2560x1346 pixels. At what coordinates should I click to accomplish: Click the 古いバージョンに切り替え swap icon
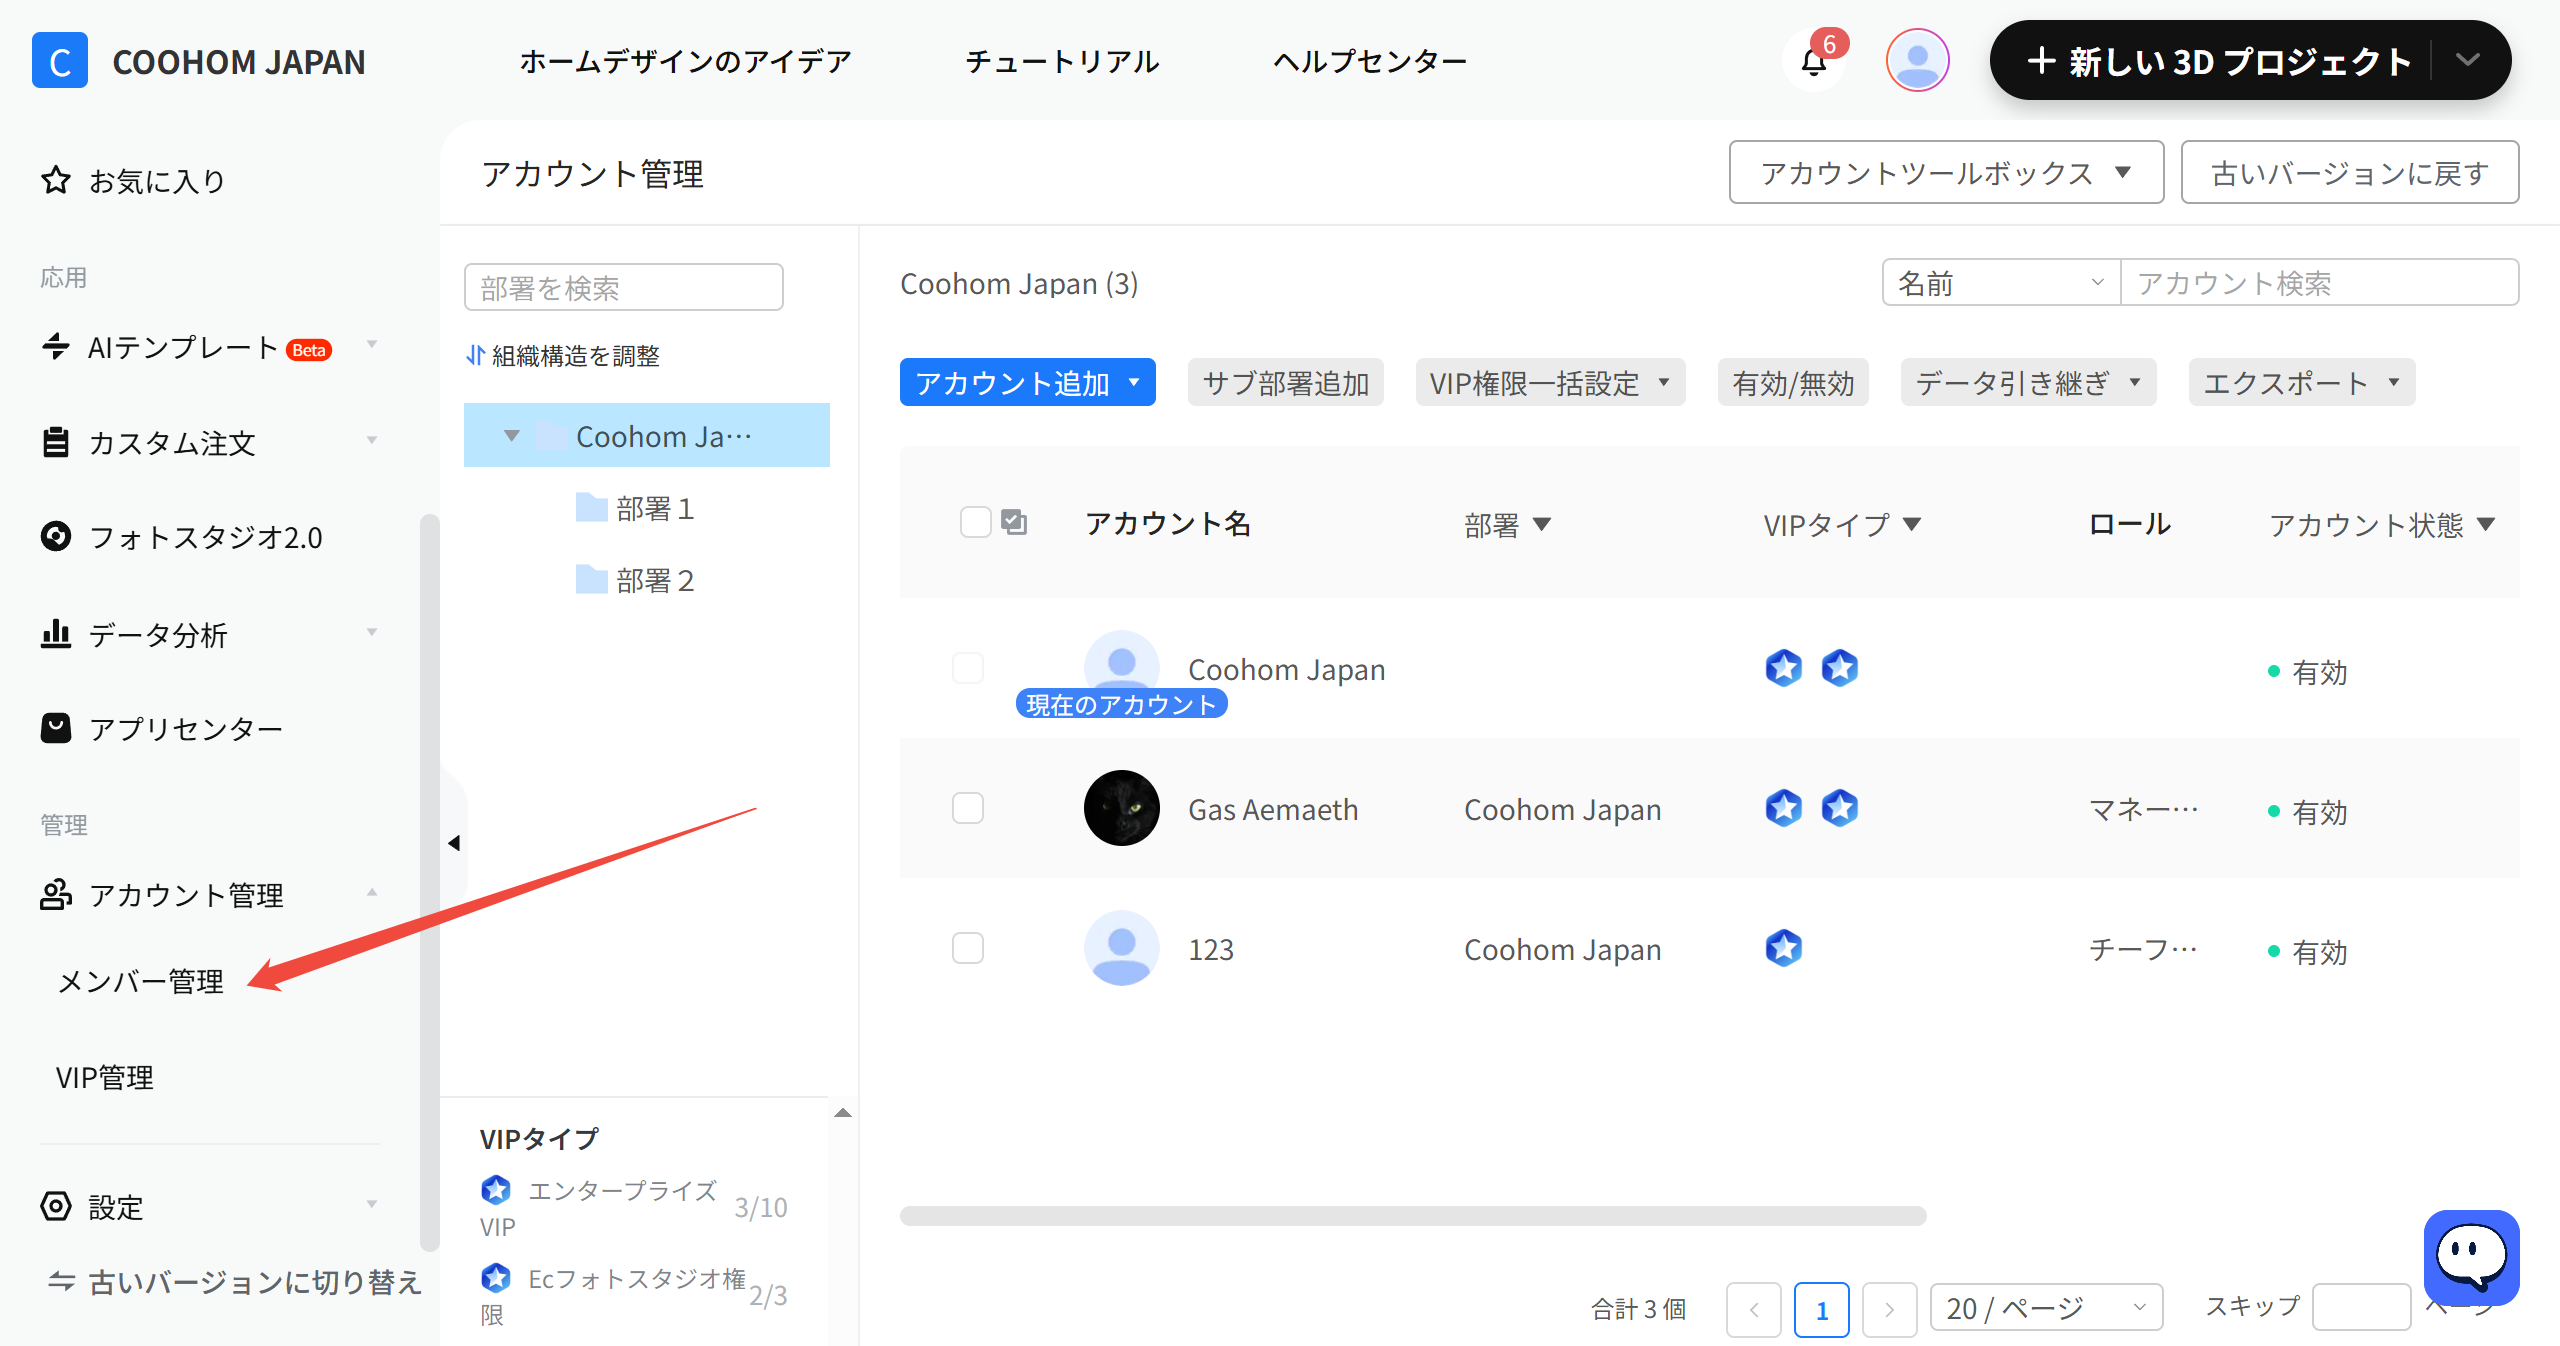coord(62,1281)
